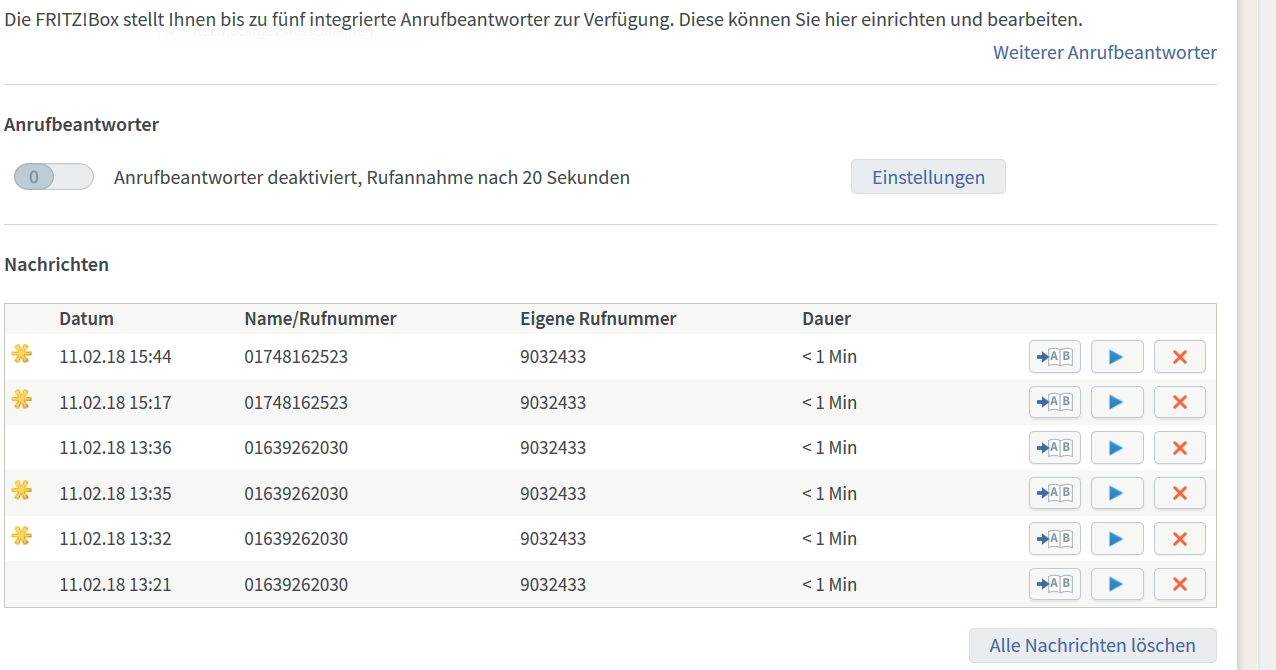Viewport: 1276px width, 670px height.
Task: Delete the 11.02.18 15:17 message
Action: point(1179,402)
